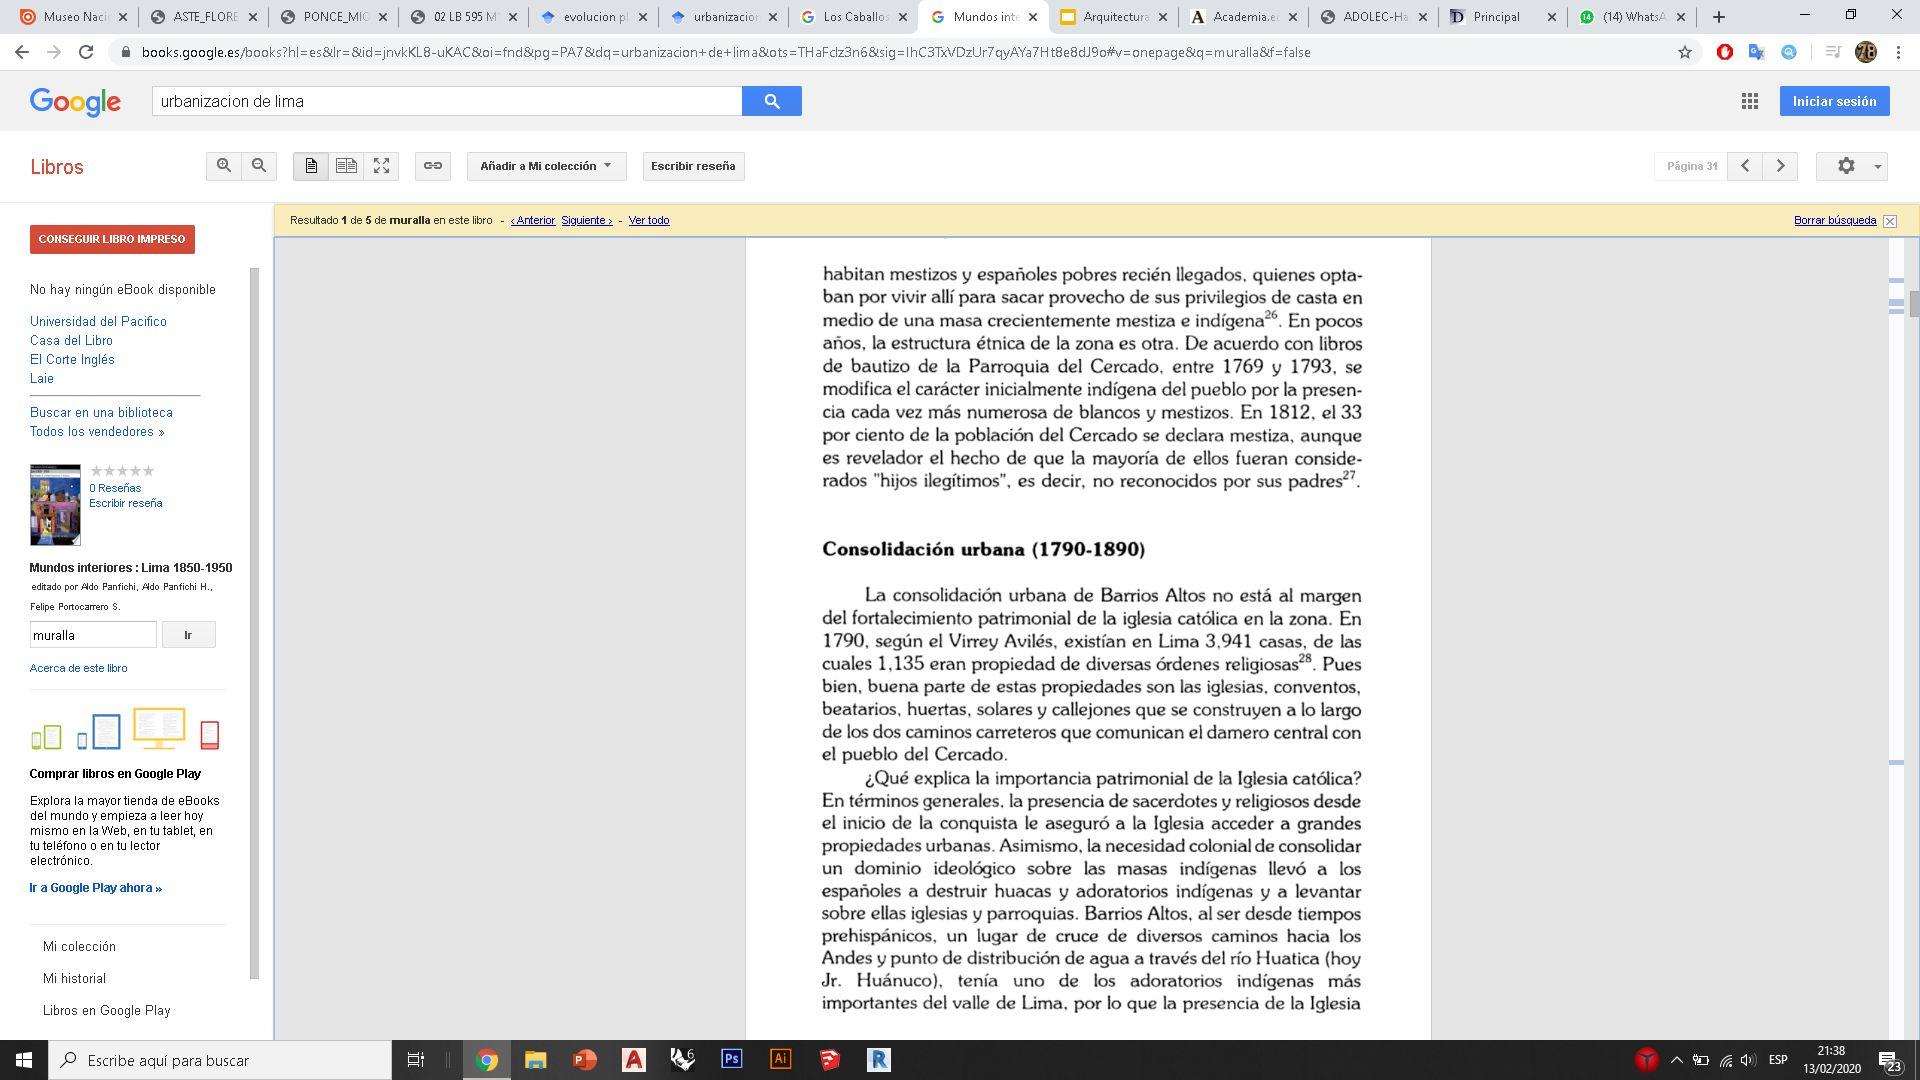Screen dimensions: 1920x1080
Task: Click 'Buscar en una biblioteca' link
Action: point(101,412)
